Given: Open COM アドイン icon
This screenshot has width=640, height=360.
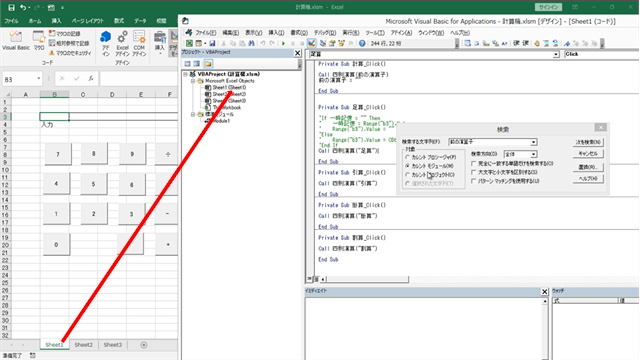Looking at the screenshot, I should pos(139,43).
